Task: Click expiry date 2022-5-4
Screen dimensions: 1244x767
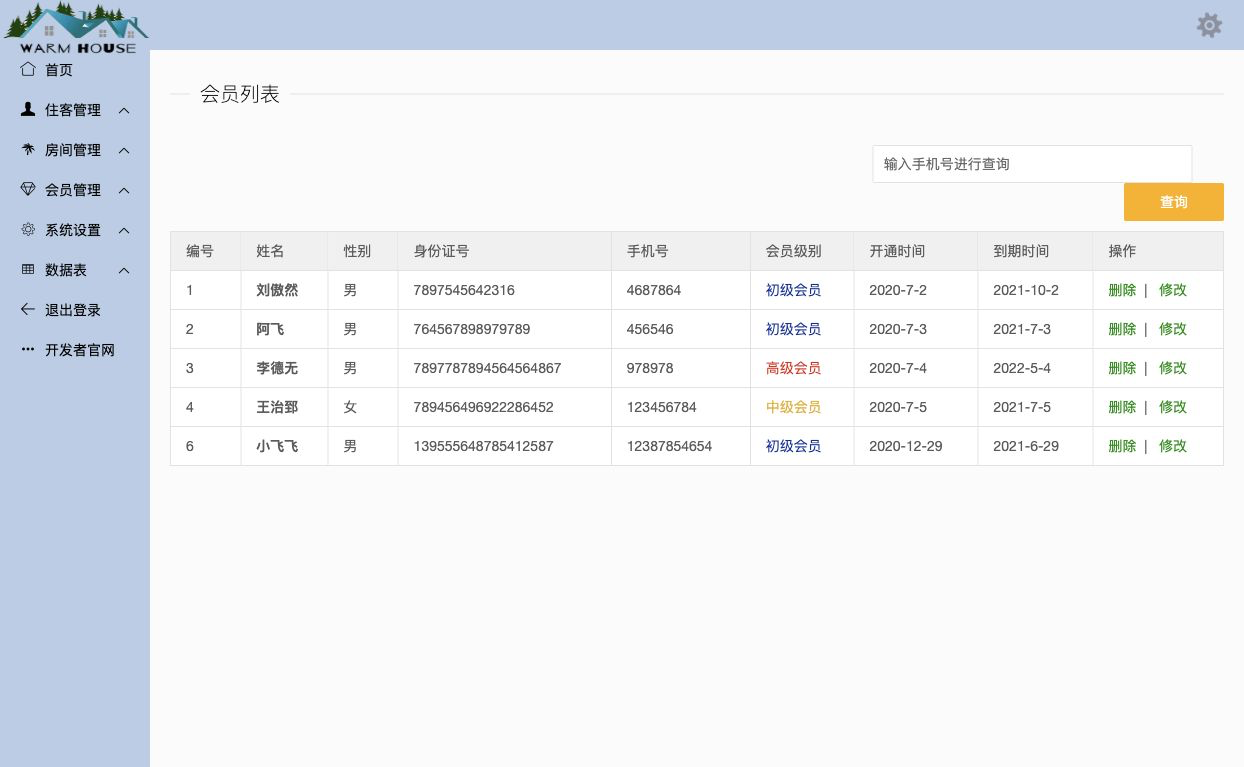Action: (1022, 368)
